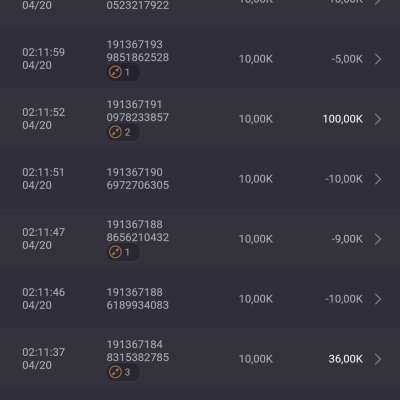The height and width of the screenshot is (400, 400).
Task: Select bet ID 191367188 6189934083
Action: pos(138,299)
